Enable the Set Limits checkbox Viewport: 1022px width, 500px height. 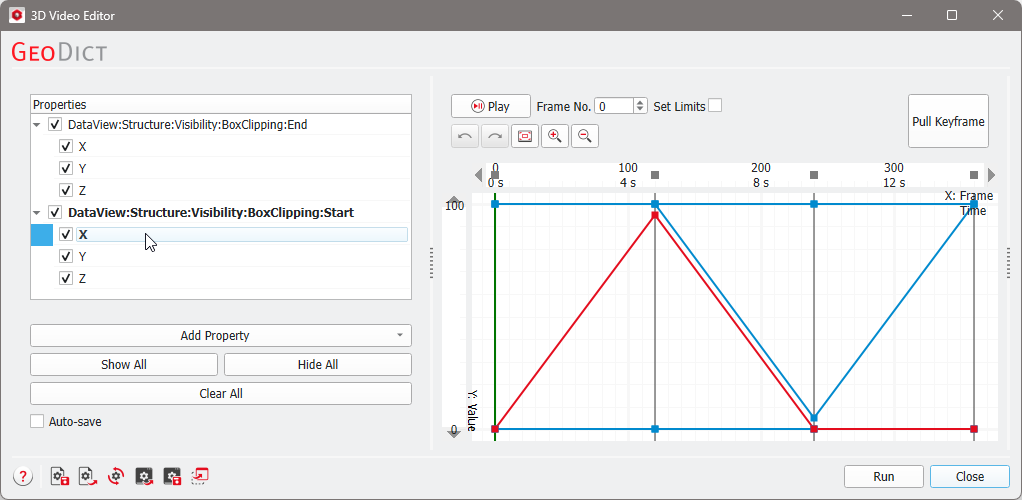[x=715, y=106]
